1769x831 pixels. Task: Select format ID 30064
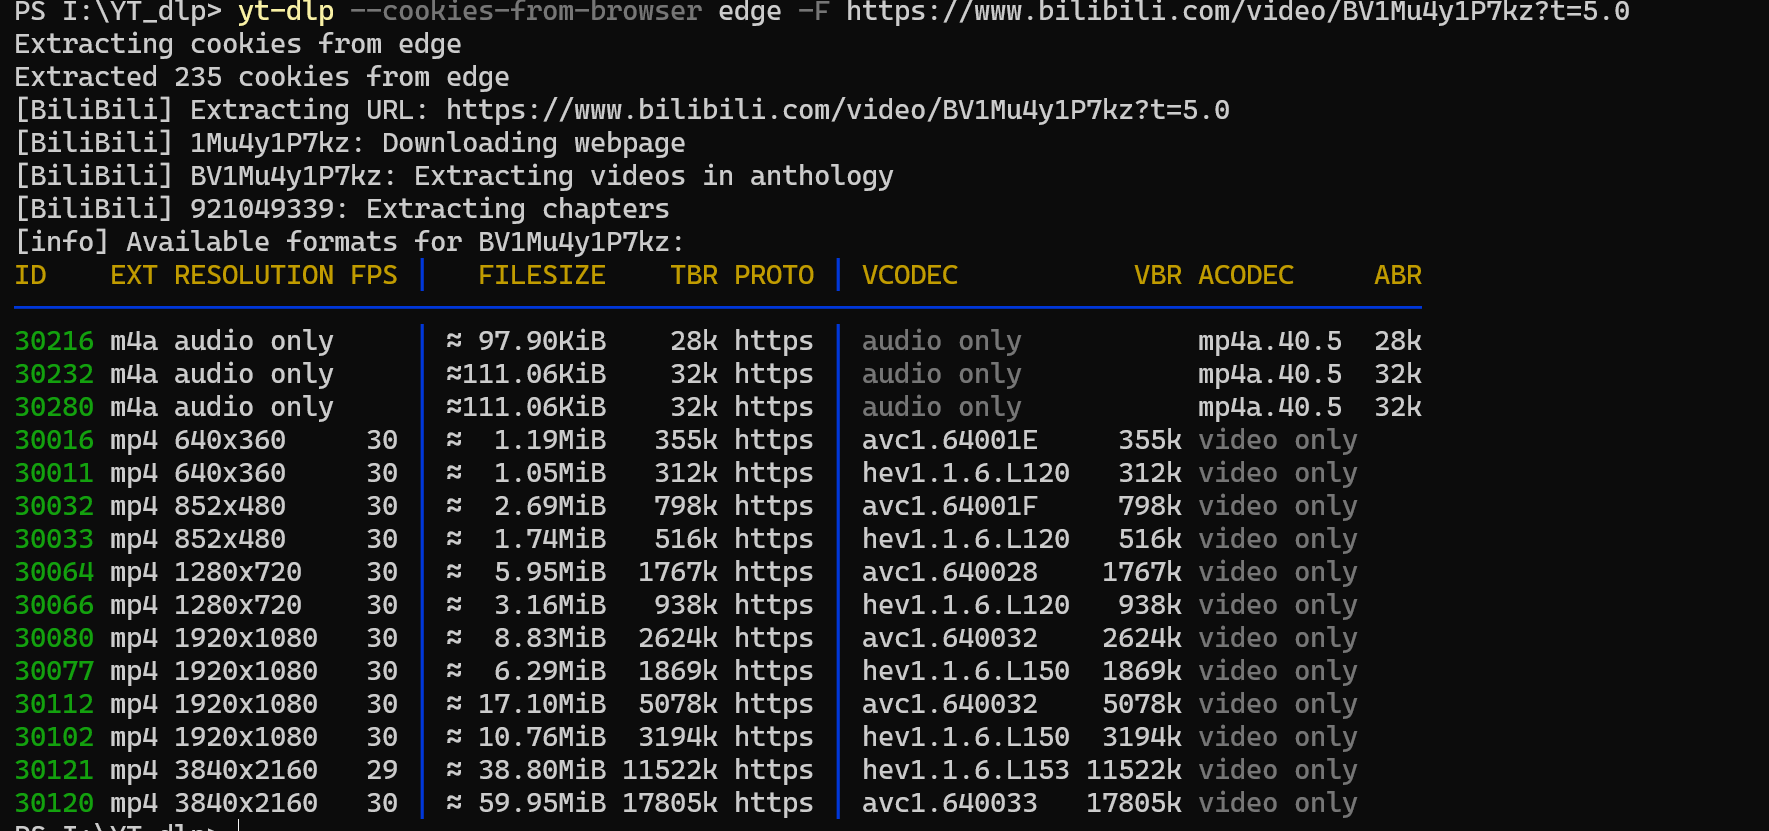54,572
